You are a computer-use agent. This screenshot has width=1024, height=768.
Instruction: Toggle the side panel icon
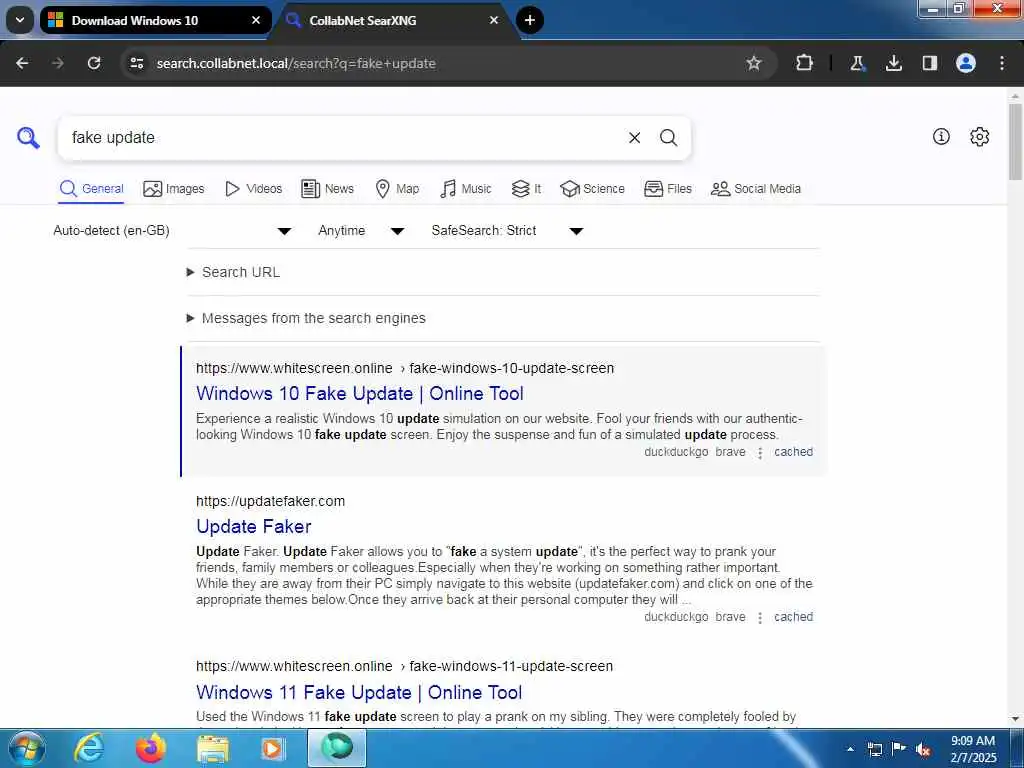click(930, 63)
